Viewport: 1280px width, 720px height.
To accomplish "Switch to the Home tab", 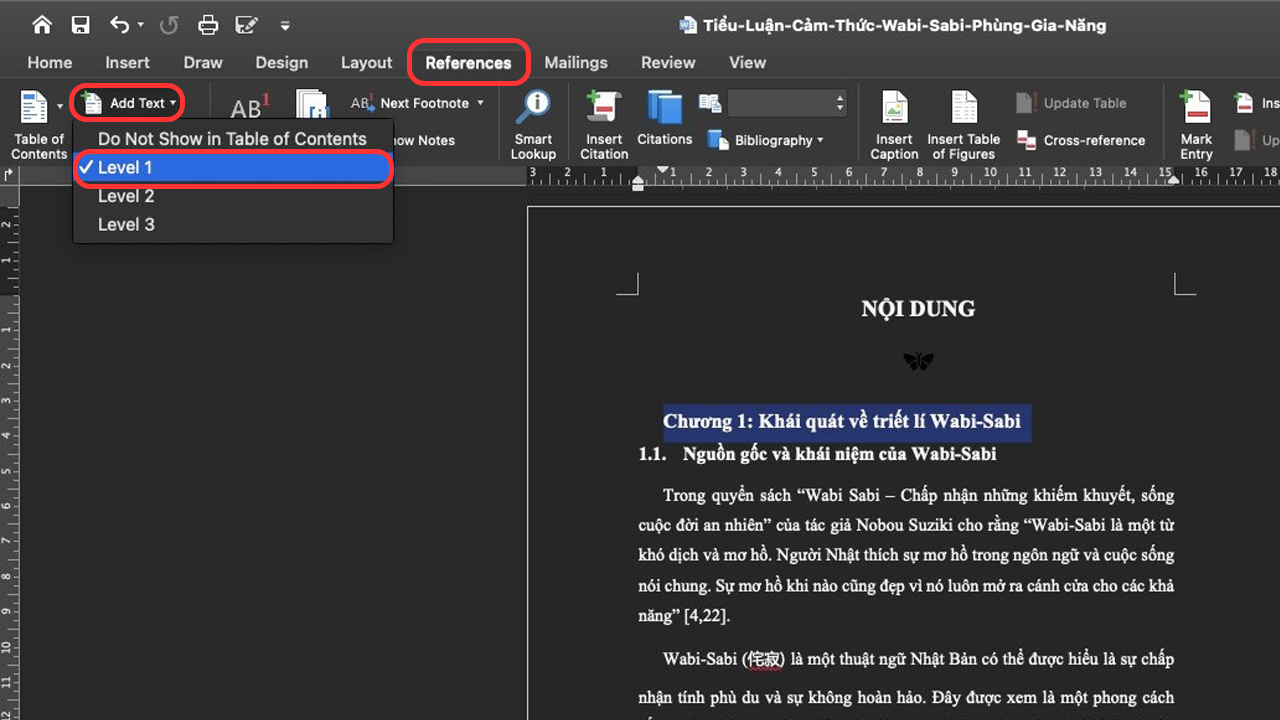I will 50,62.
